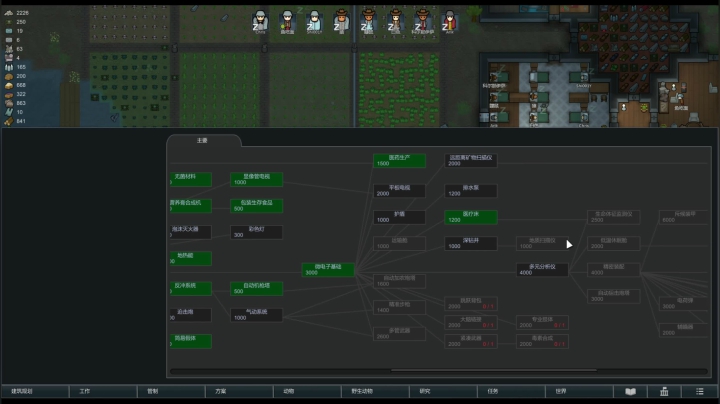Screen dimensions: 720x404
Task: Select 生命体征监测仪 2500 research node
Action: (614, 217)
